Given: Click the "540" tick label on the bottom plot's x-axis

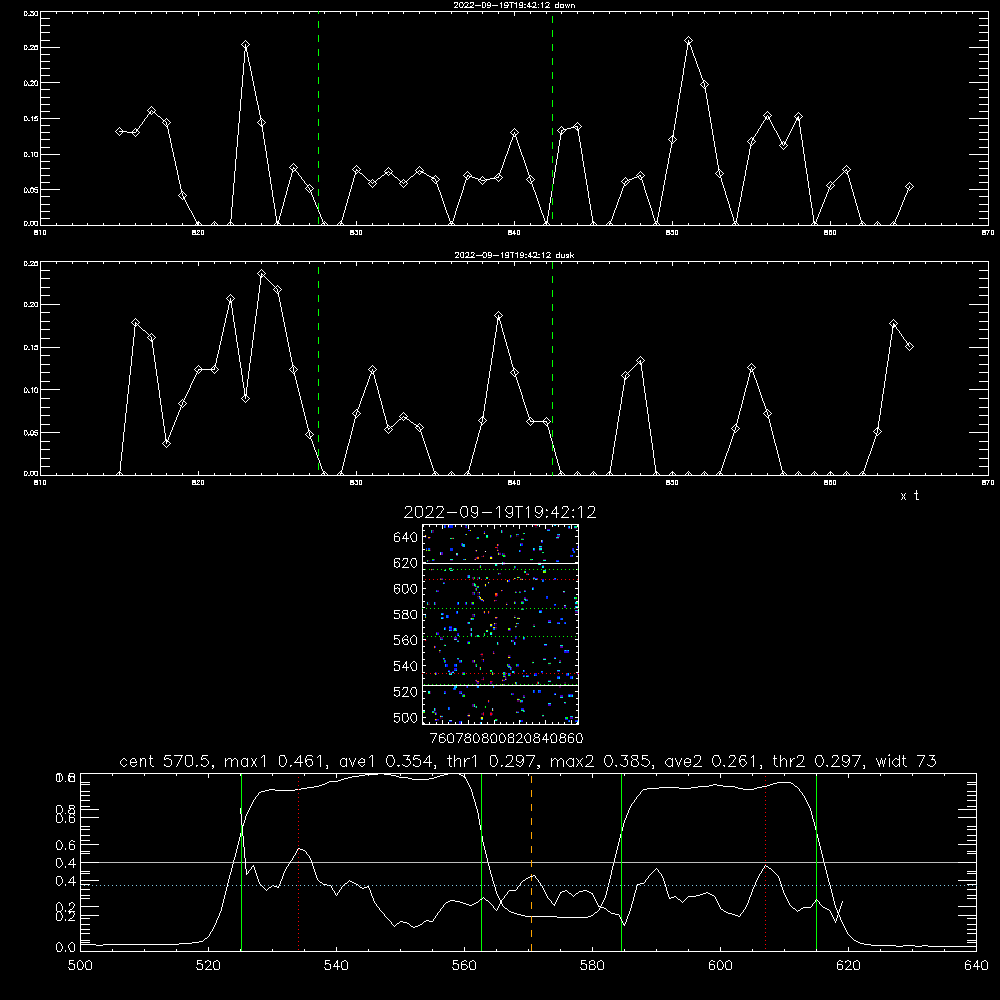Looking at the screenshot, I should point(336,966).
